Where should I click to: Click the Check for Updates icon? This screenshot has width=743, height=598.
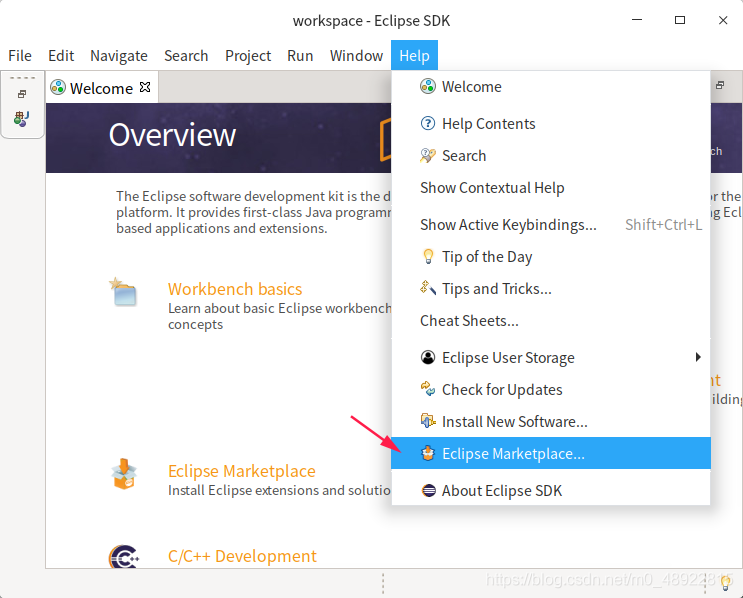click(428, 390)
